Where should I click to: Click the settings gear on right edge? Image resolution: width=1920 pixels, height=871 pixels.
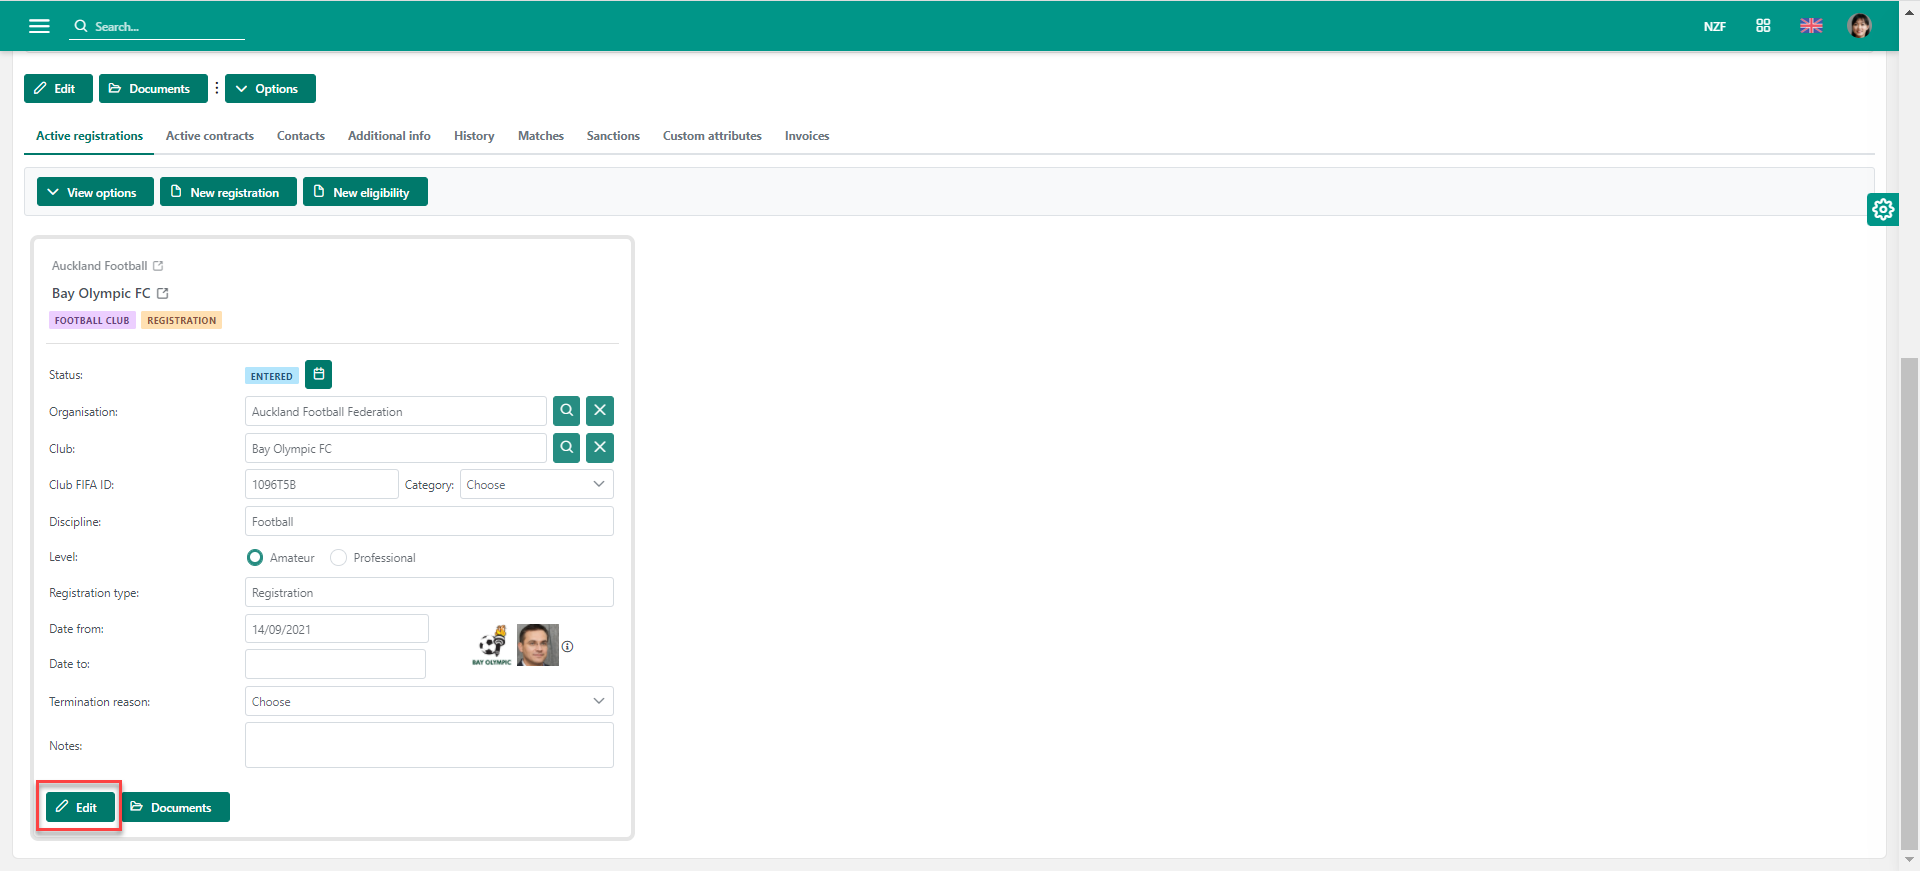pyautogui.click(x=1882, y=209)
